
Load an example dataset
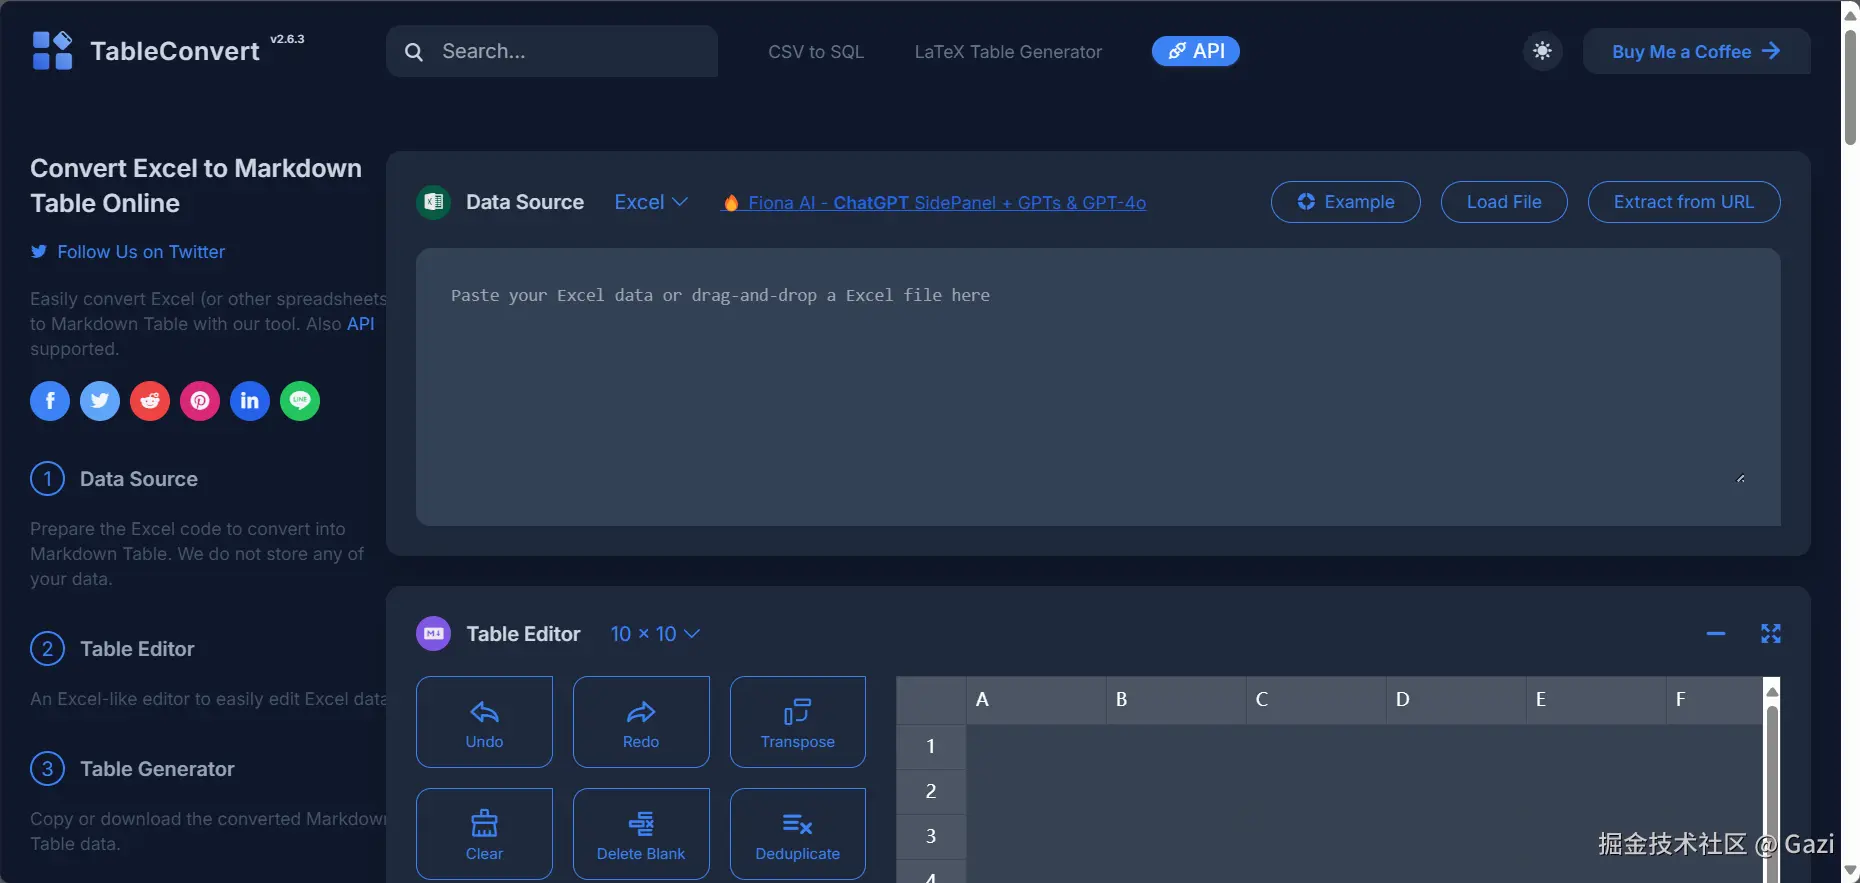(1346, 202)
